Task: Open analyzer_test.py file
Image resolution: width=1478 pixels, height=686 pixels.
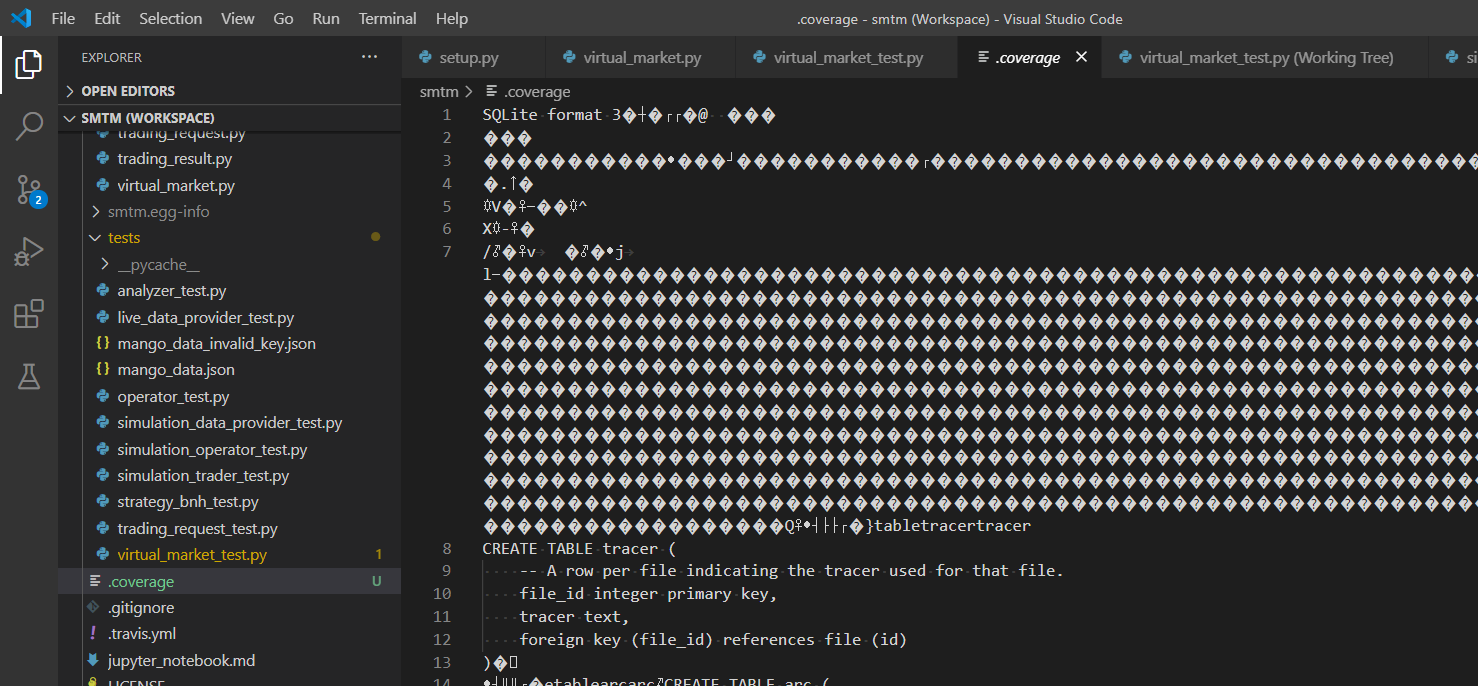Action: pos(230,290)
